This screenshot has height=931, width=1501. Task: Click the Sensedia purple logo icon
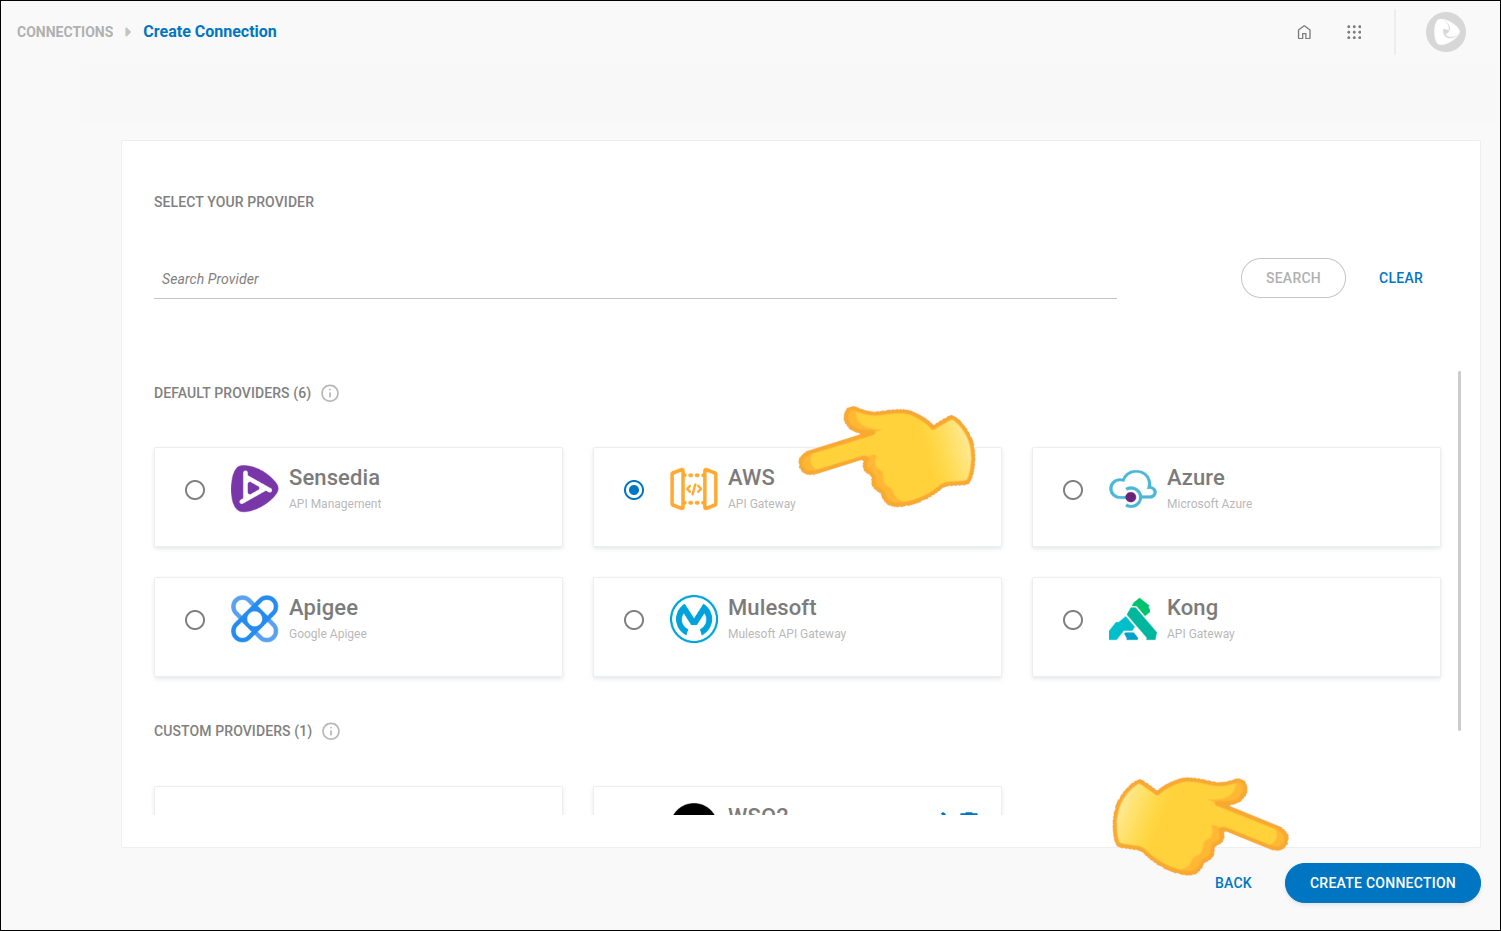[254, 489]
